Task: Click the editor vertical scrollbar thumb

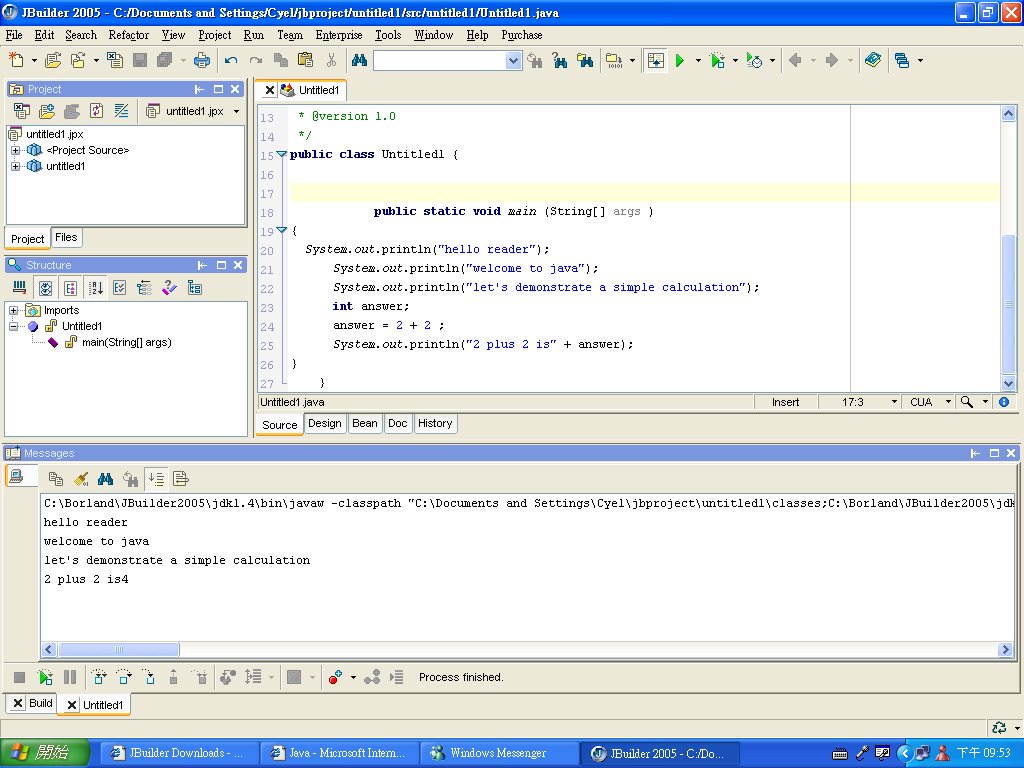Action: (x=1008, y=304)
